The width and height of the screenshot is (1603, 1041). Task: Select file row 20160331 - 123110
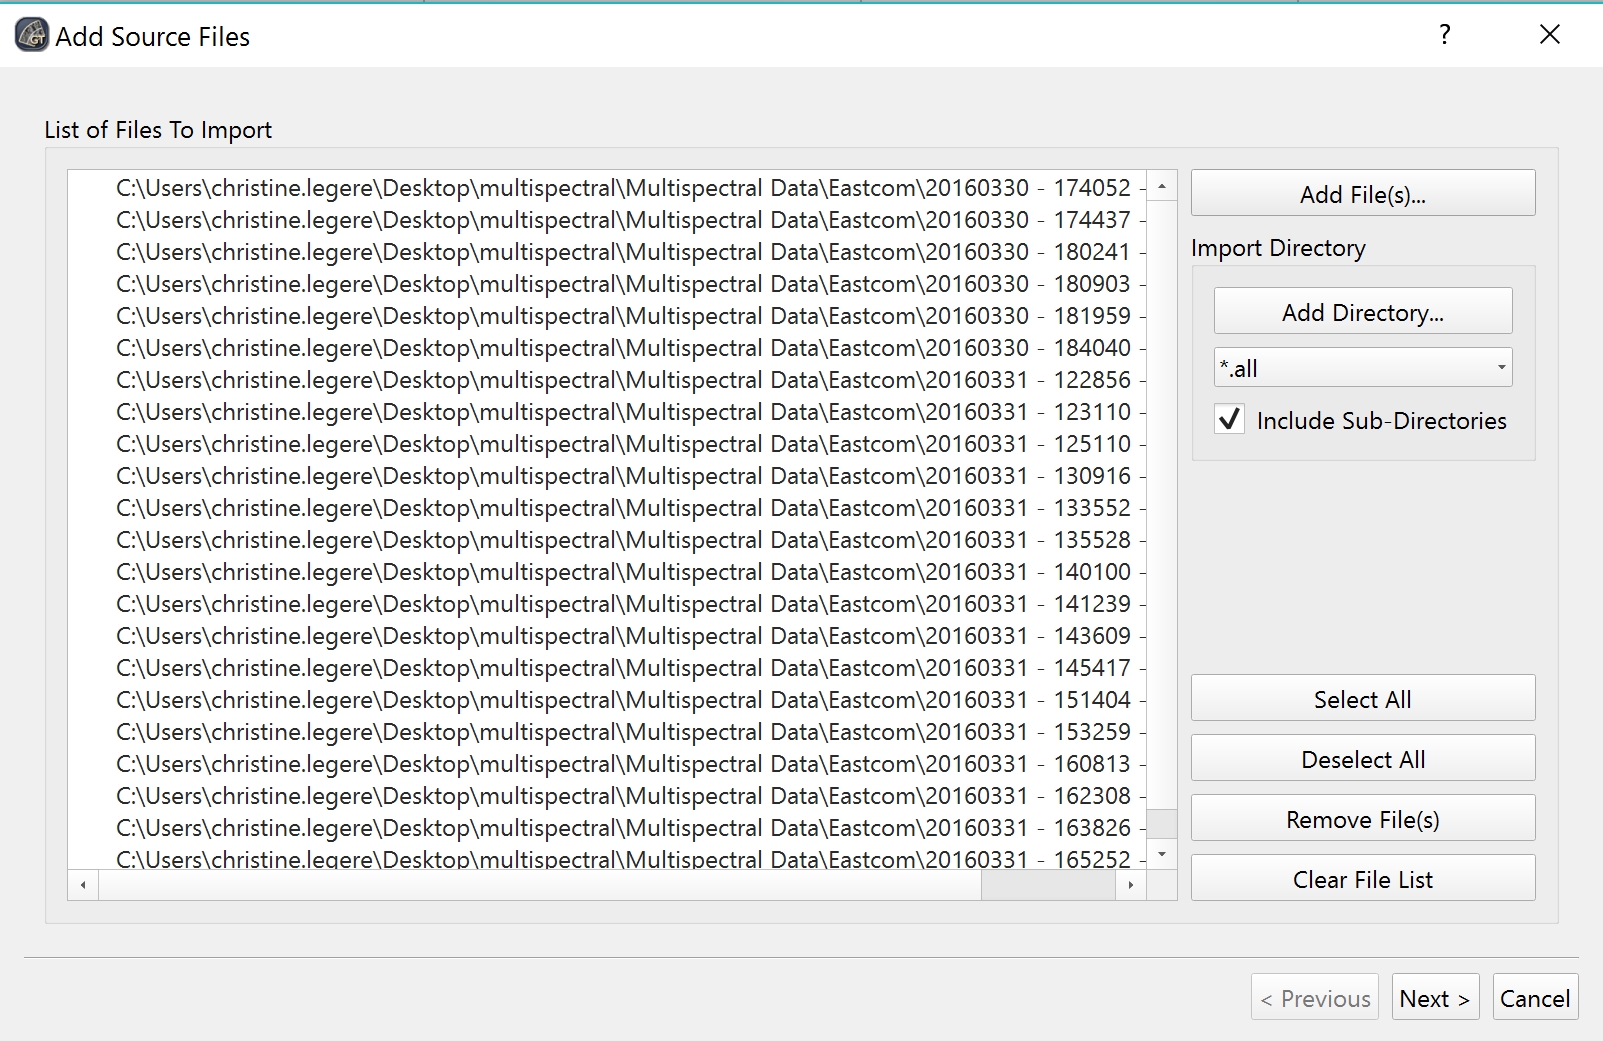click(x=607, y=412)
